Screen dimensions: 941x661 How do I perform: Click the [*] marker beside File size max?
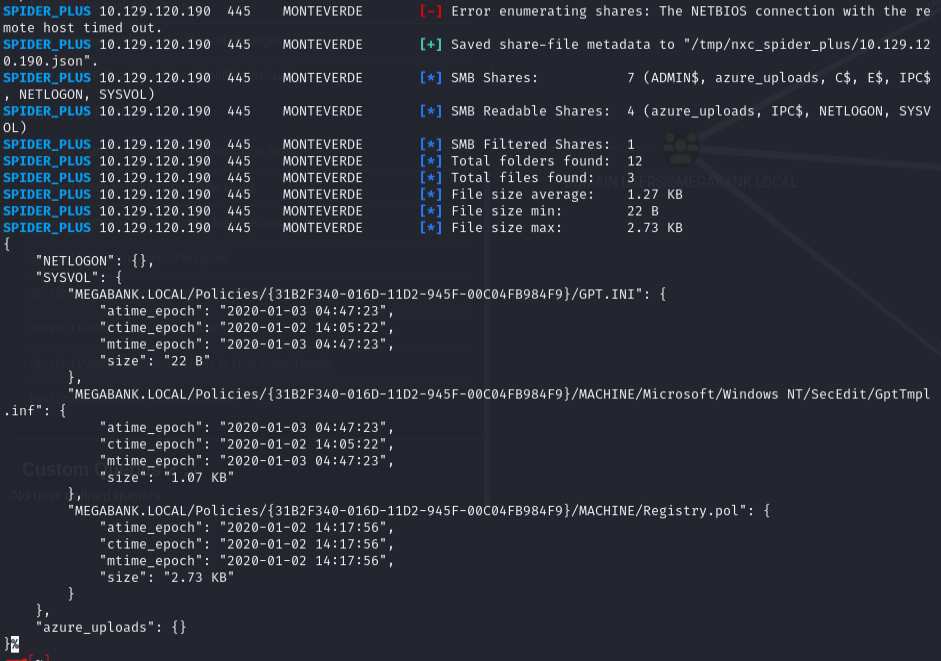(x=431, y=227)
